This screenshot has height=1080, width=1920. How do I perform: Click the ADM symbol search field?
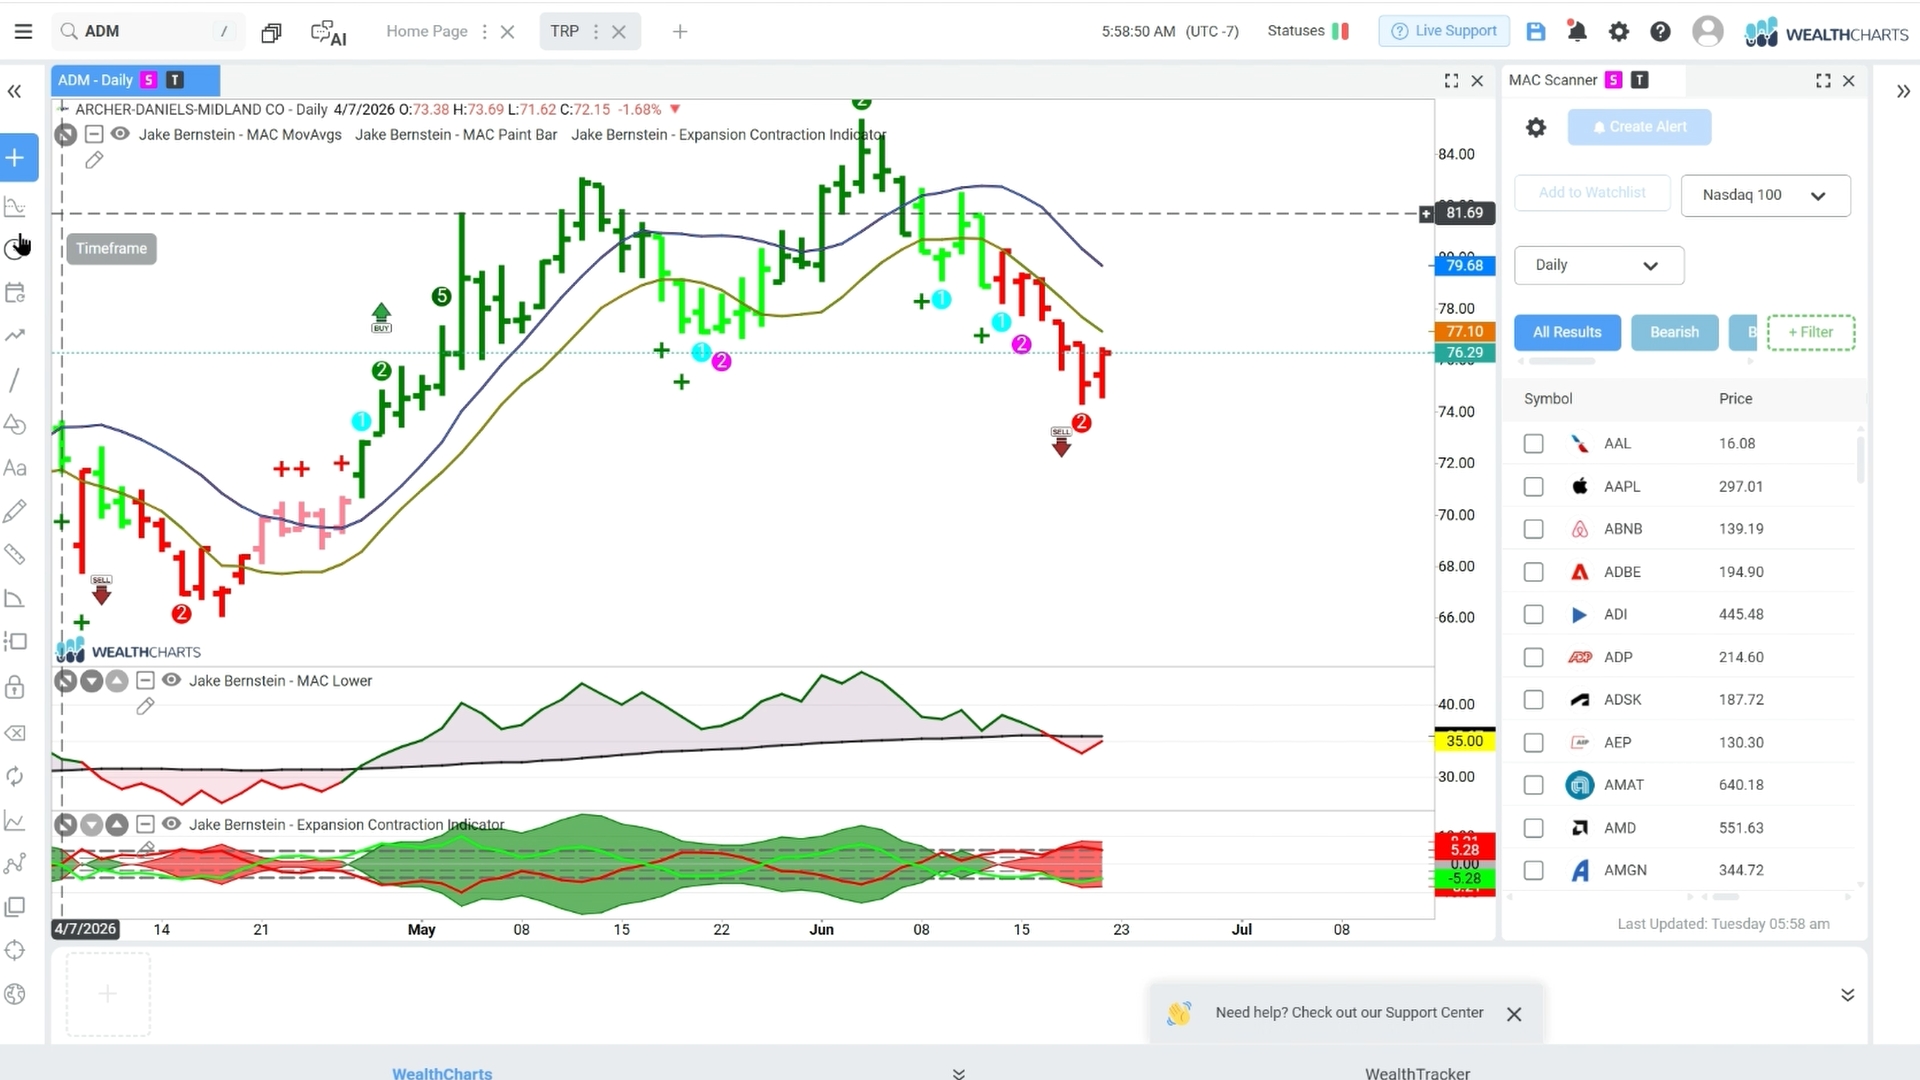147,31
